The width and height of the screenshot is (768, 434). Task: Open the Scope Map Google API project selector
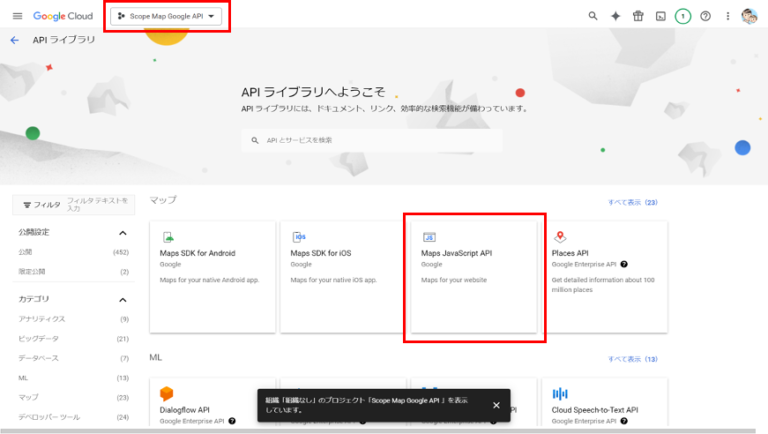tap(166, 16)
